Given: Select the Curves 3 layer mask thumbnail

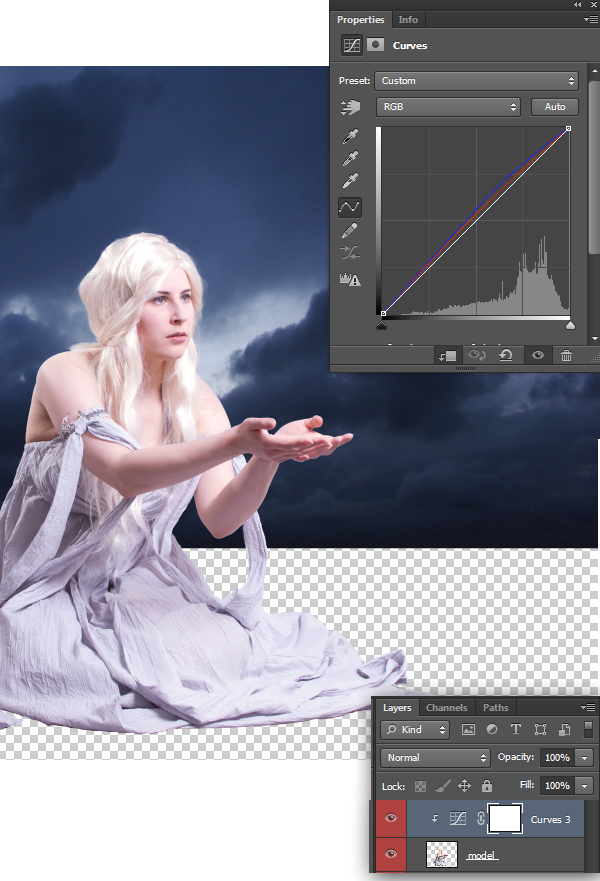Looking at the screenshot, I should coord(506,819).
